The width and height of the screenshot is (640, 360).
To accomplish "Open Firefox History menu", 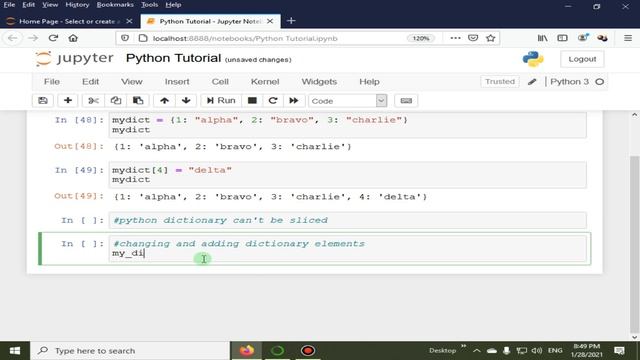I will tap(77, 5).
